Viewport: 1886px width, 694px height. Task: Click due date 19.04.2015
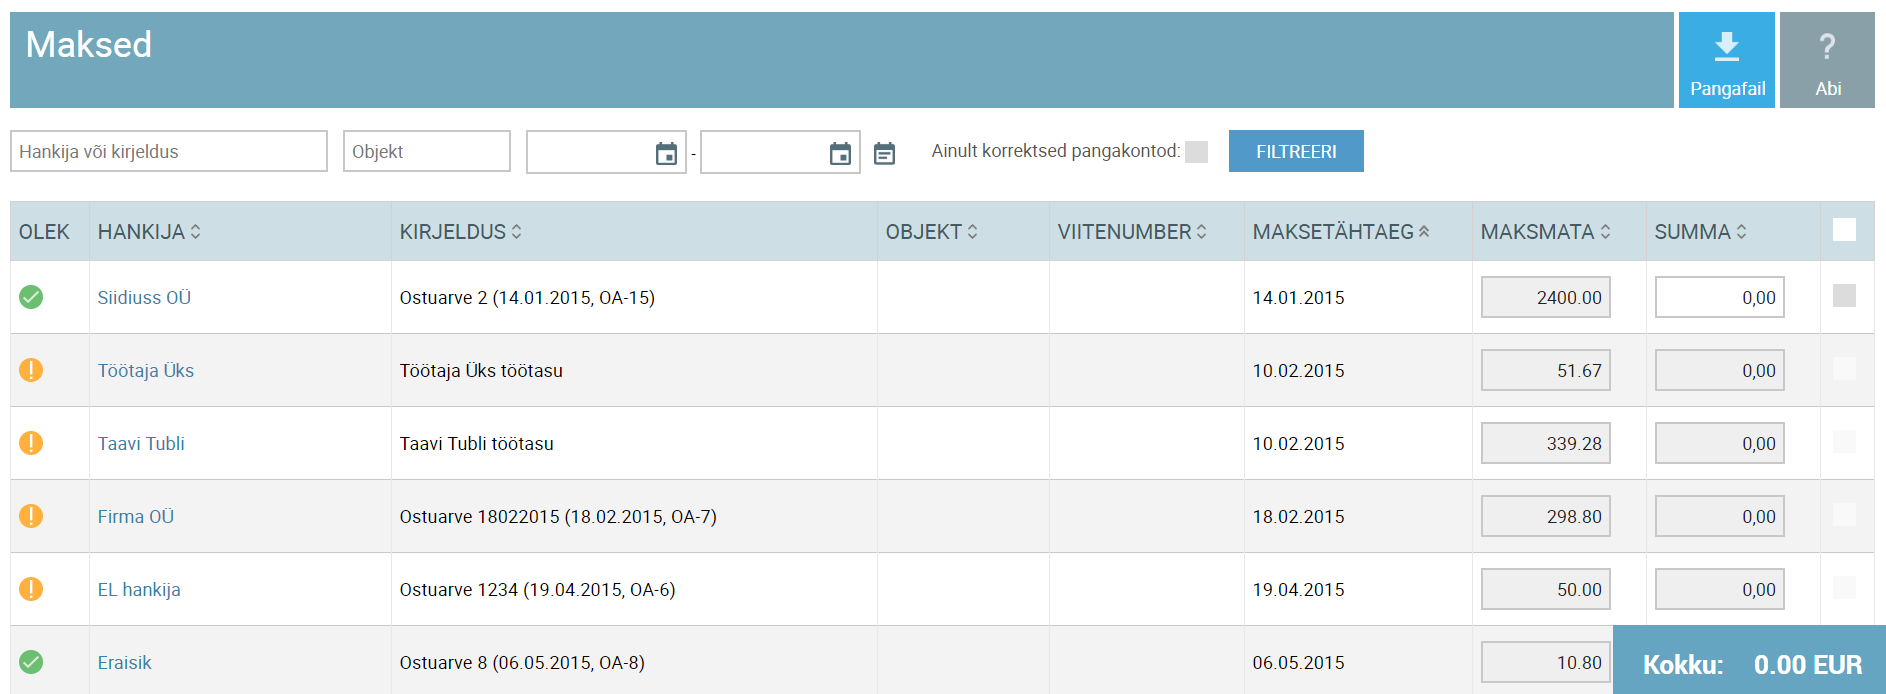tap(1298, 590)
